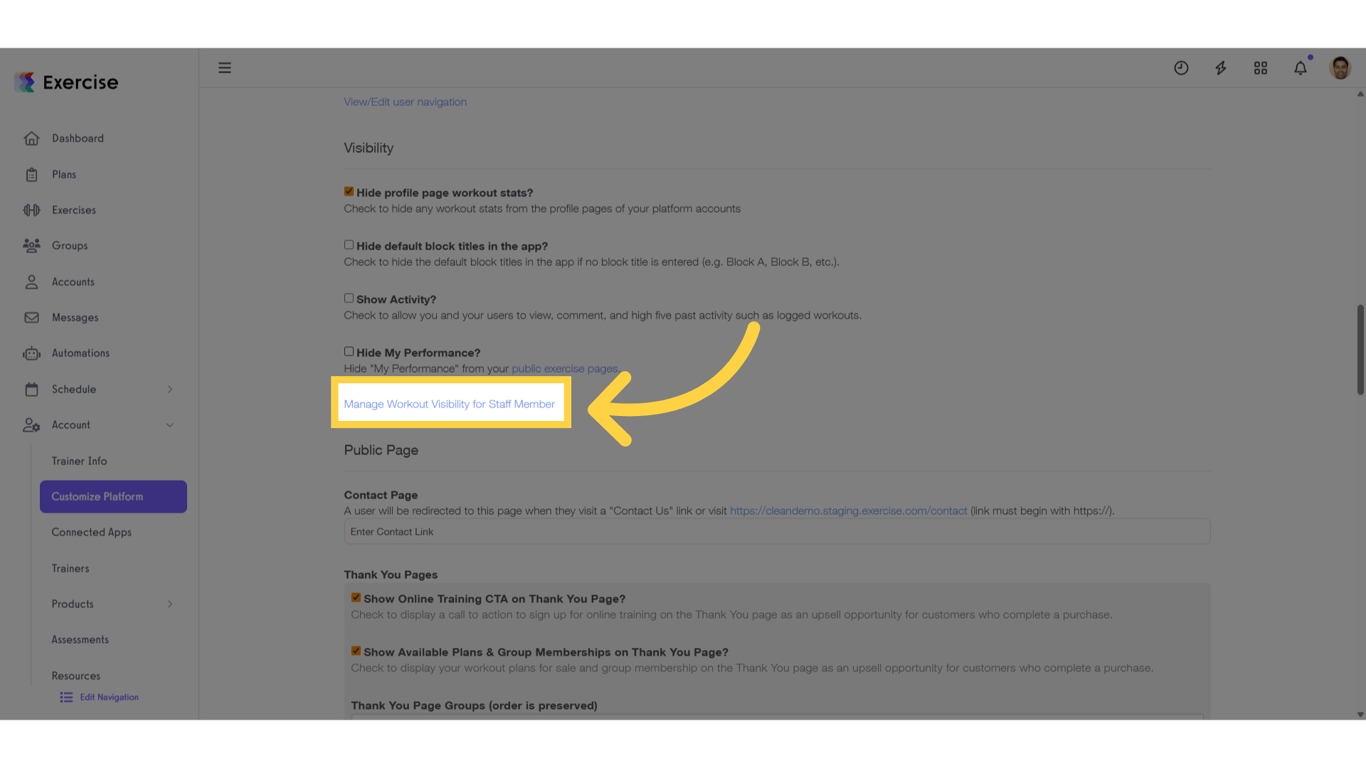Viewport: 1366px width, 768px height.
Task: Click the Edit Navigation list icon
Action: (x=66, y=697)
